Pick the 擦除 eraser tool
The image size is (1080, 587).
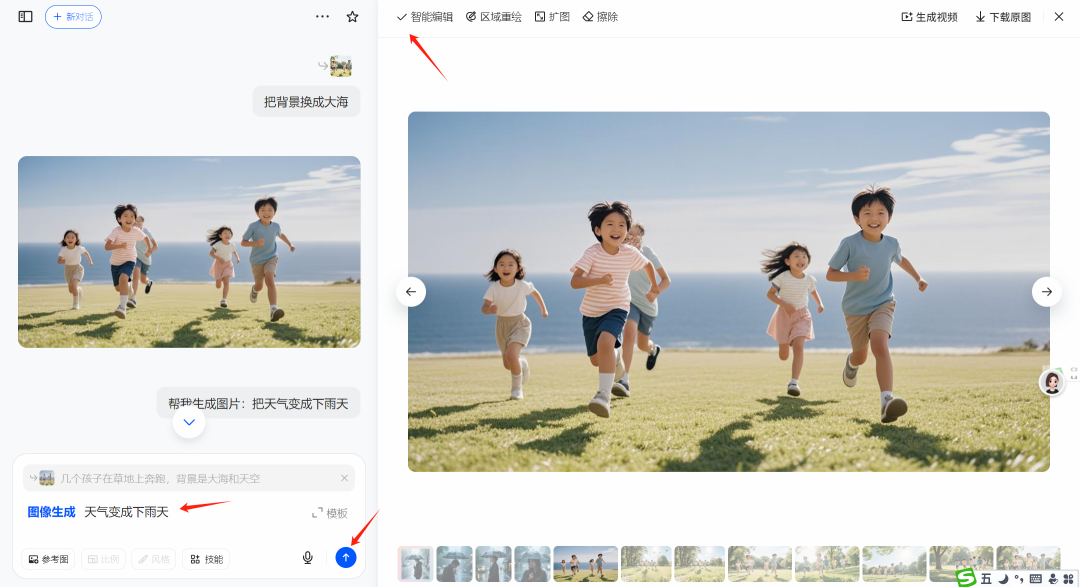coord(600,17)
